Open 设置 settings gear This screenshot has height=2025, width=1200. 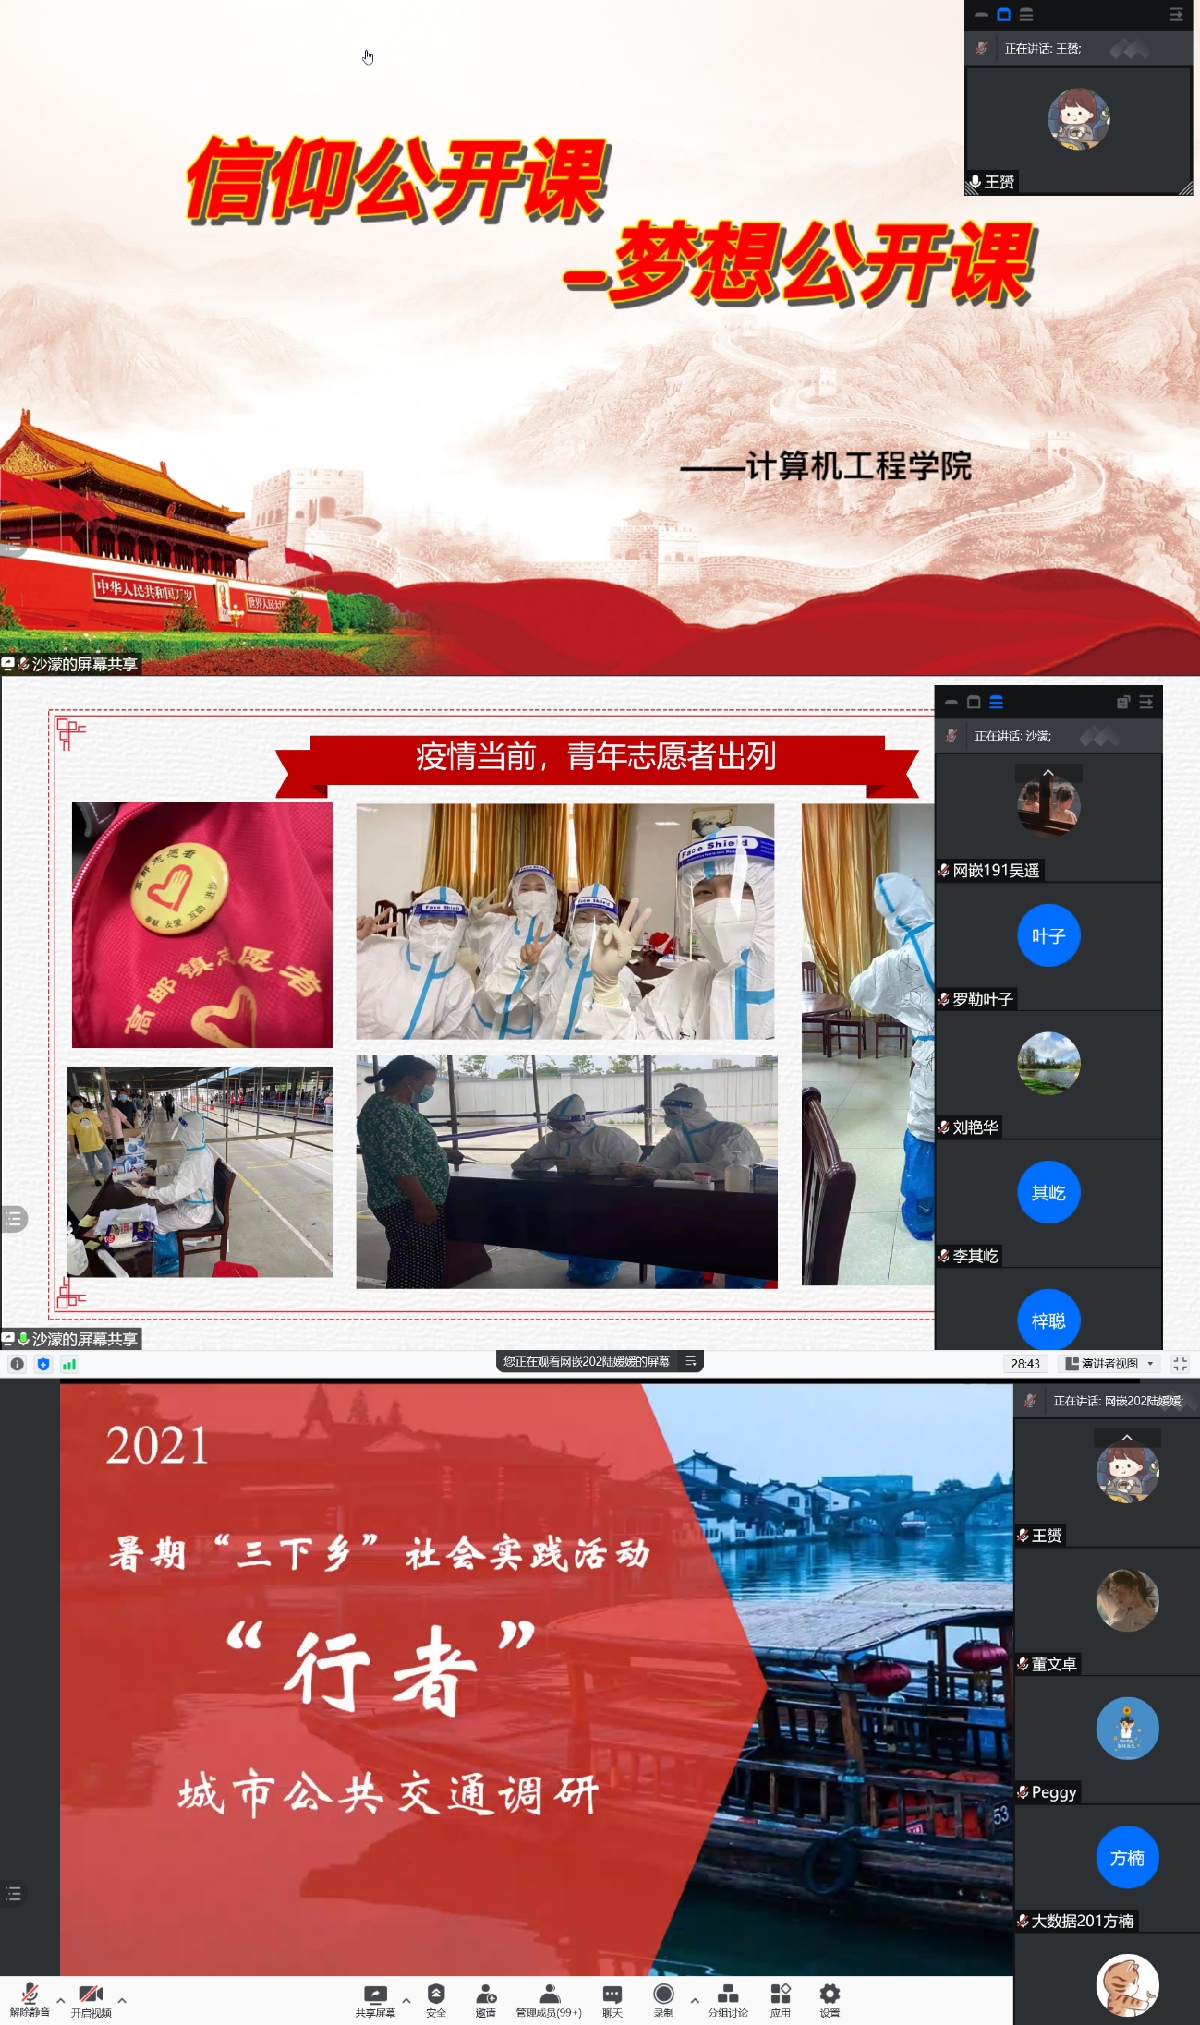[x=829, y=2000]
